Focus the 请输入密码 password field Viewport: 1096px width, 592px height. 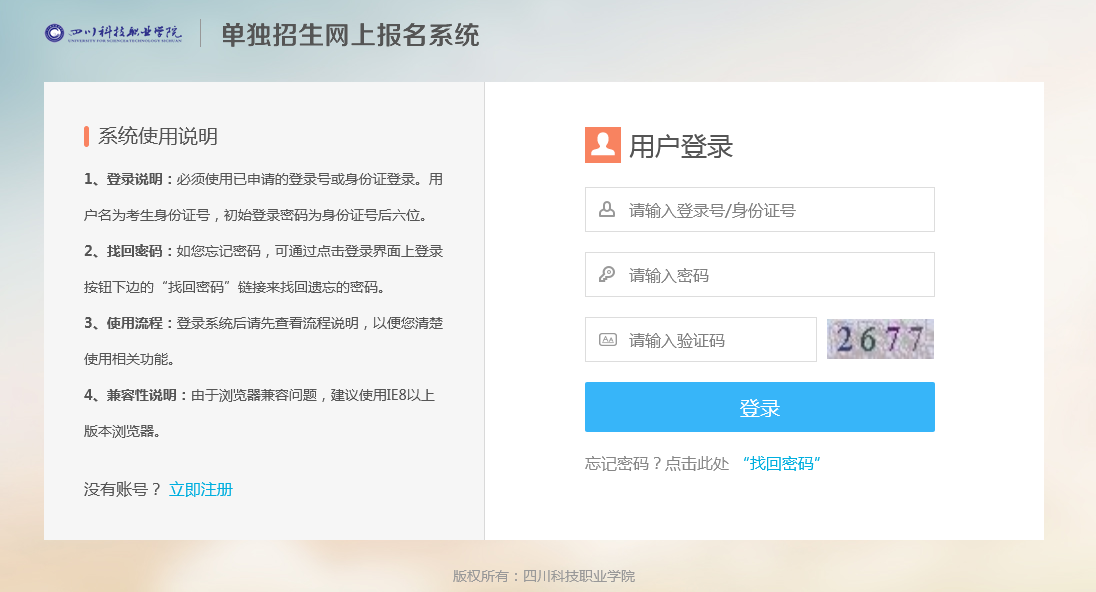[760, 275]
